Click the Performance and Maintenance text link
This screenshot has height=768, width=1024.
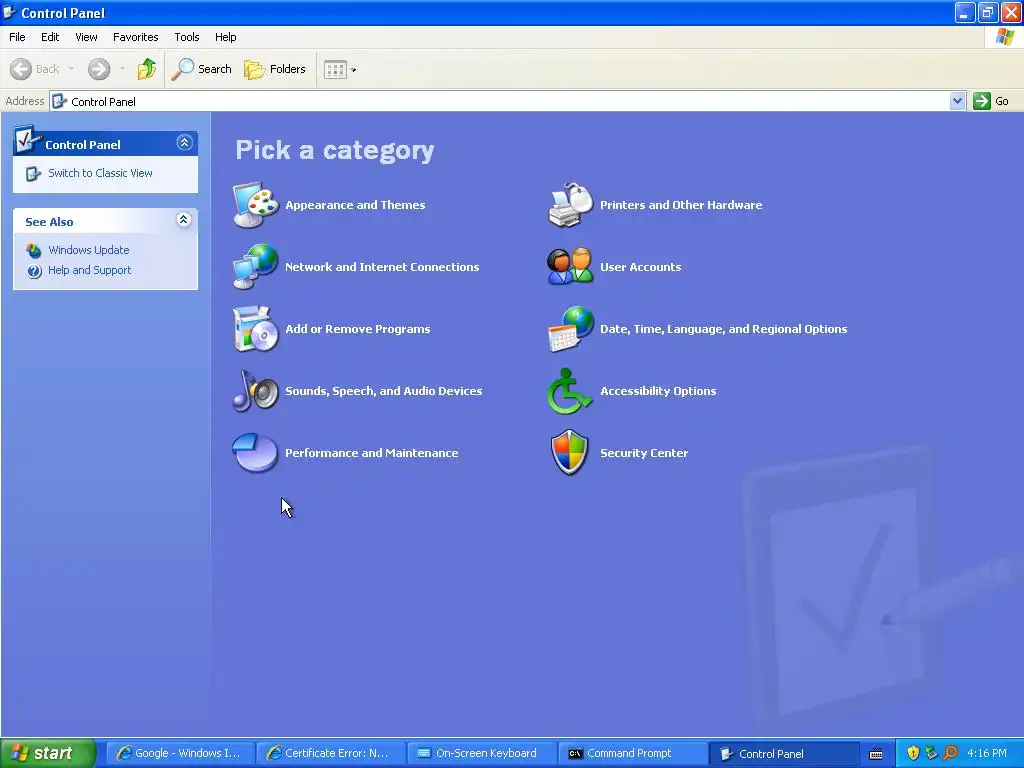372,453
